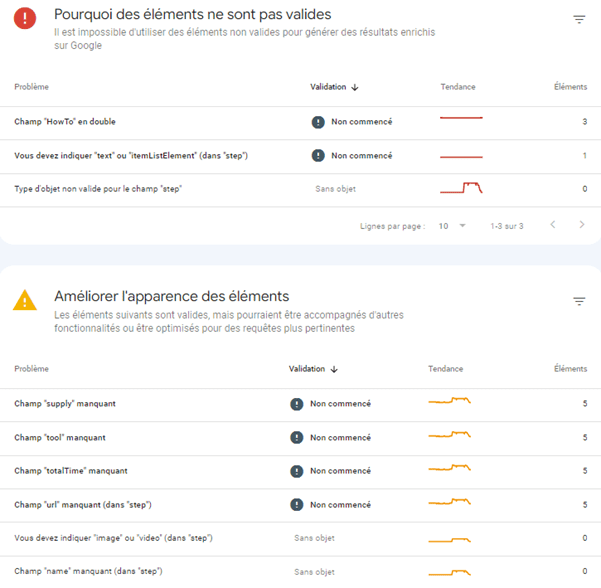This screenshot has height=588, width=601.
Task: Open the lines per page dropdown
Action: (452, 226)
